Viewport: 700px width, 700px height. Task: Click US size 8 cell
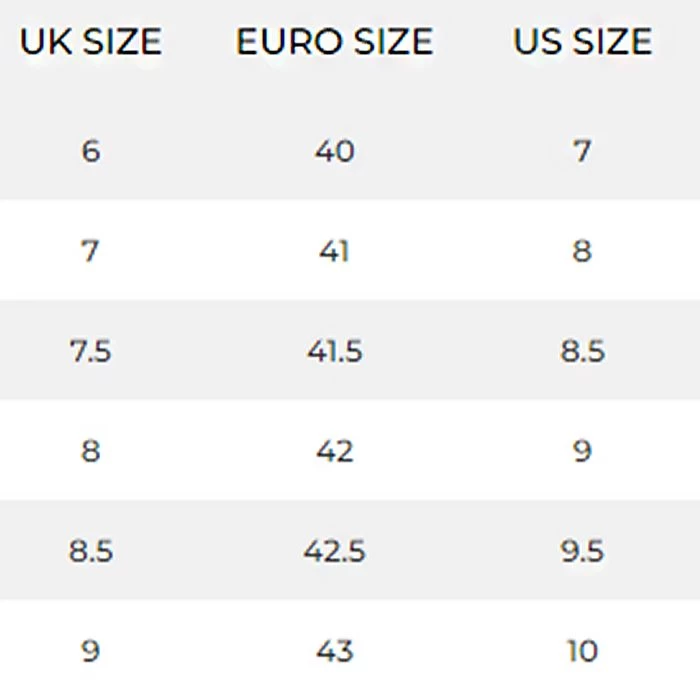point(582,250)
